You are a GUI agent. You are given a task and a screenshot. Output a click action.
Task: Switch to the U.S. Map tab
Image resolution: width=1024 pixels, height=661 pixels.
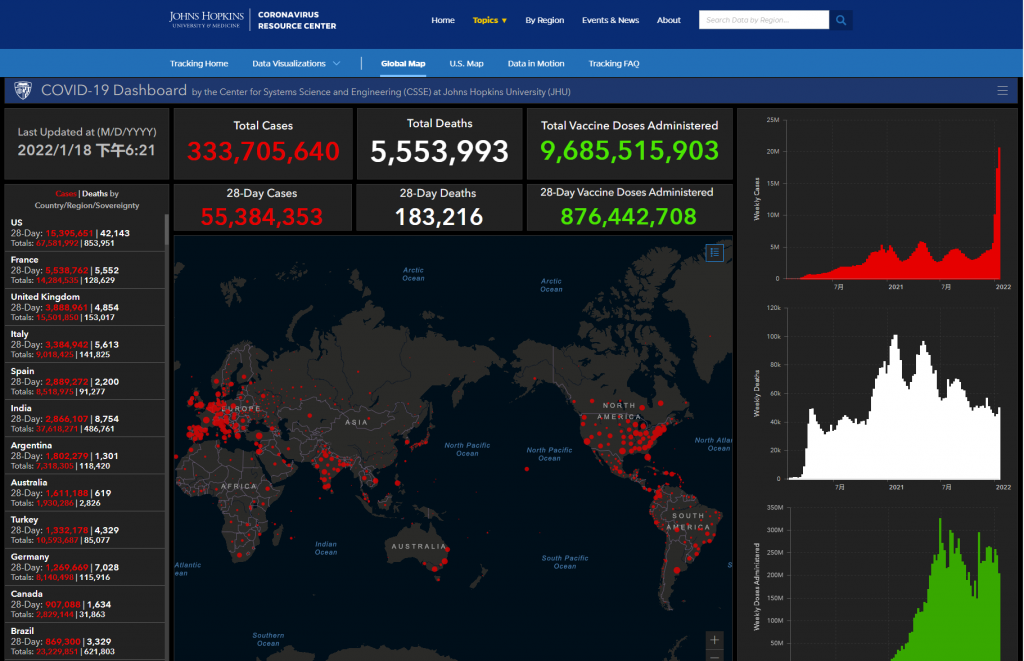tap(466, 64)
